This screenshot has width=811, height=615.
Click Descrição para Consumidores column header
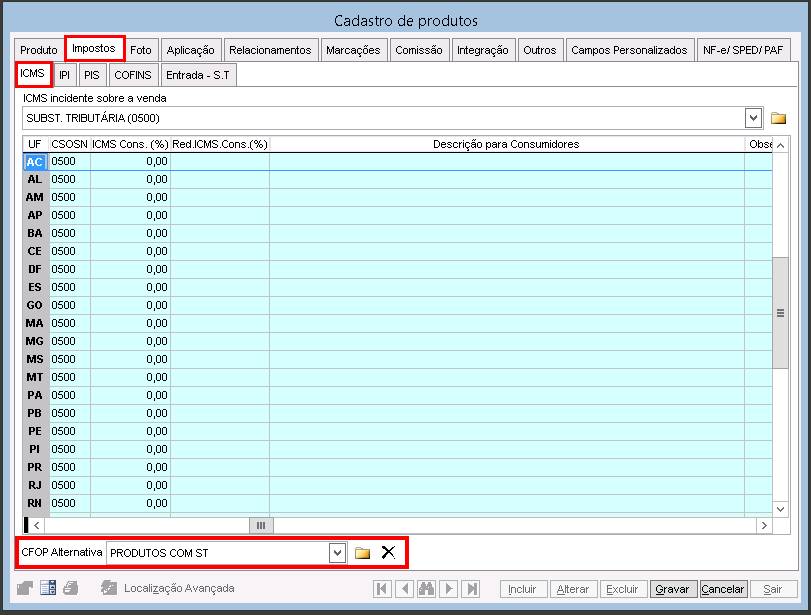point(506,144)
